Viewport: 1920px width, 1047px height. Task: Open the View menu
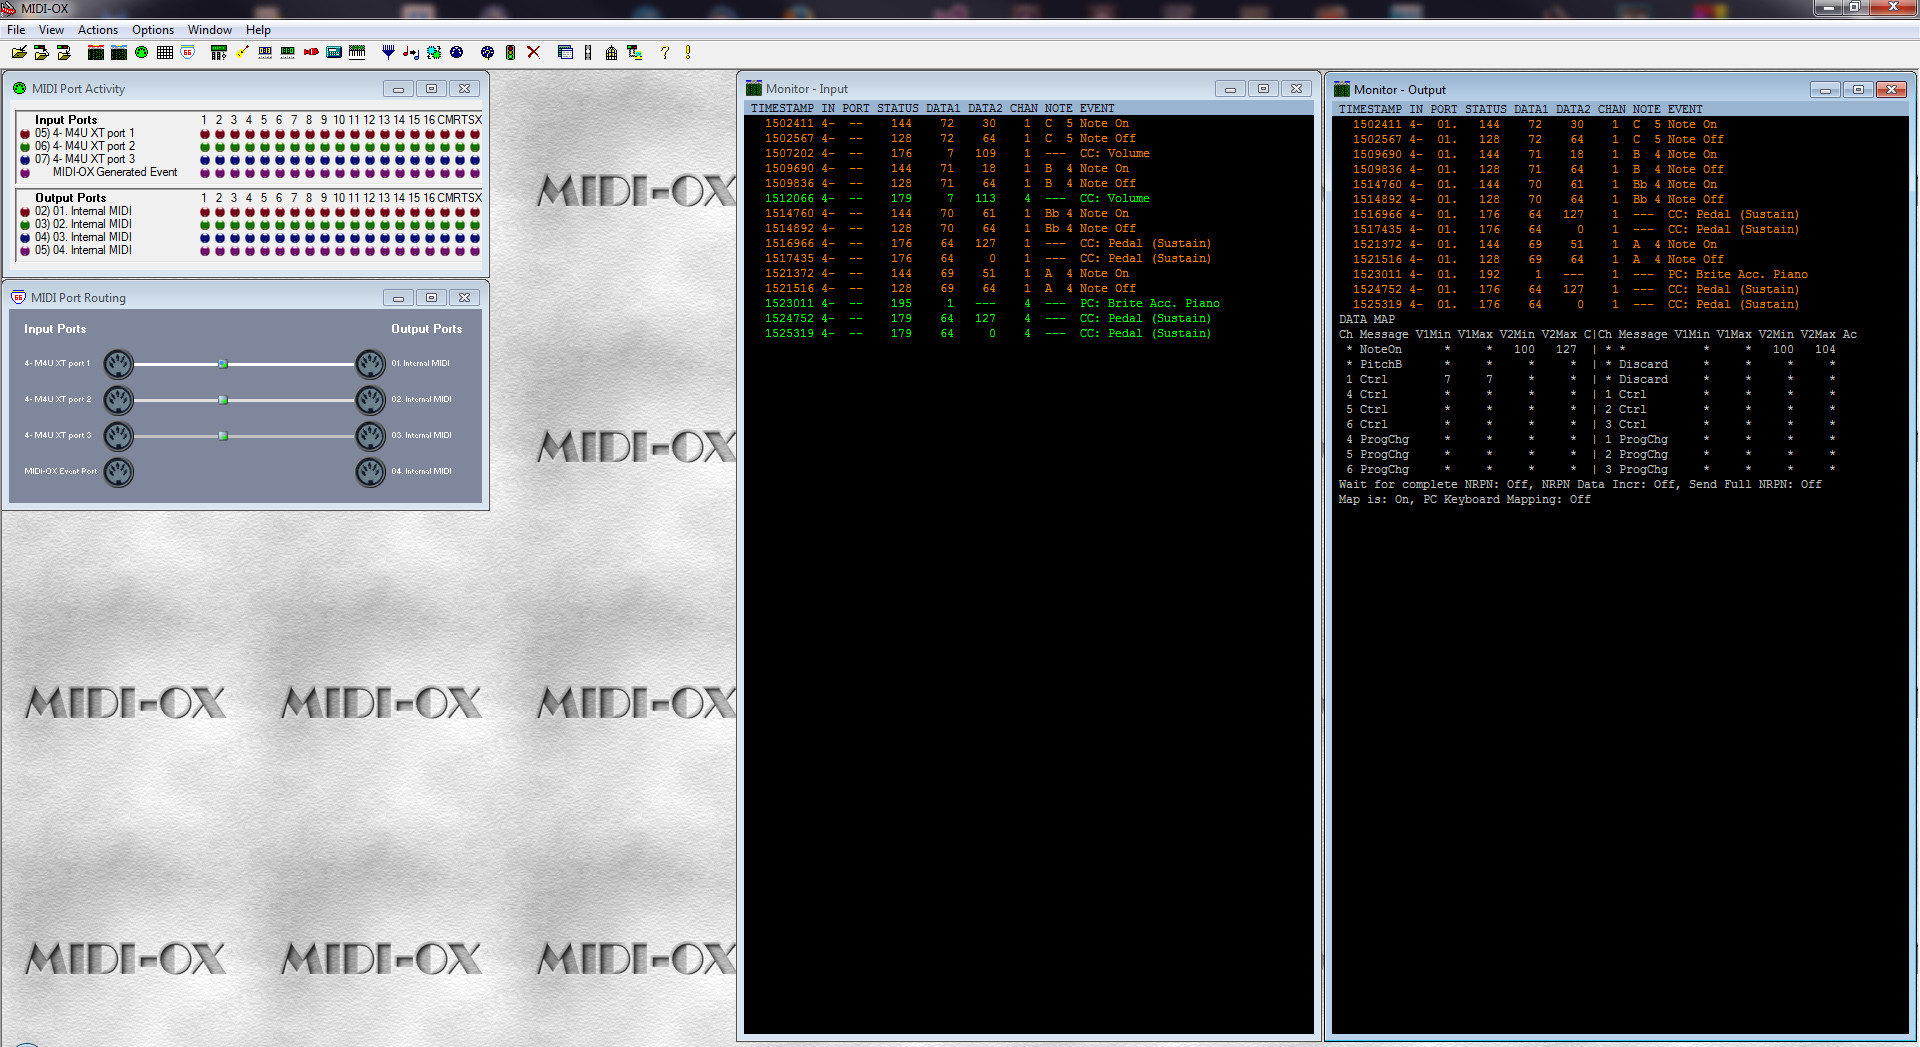click(51, 30)
